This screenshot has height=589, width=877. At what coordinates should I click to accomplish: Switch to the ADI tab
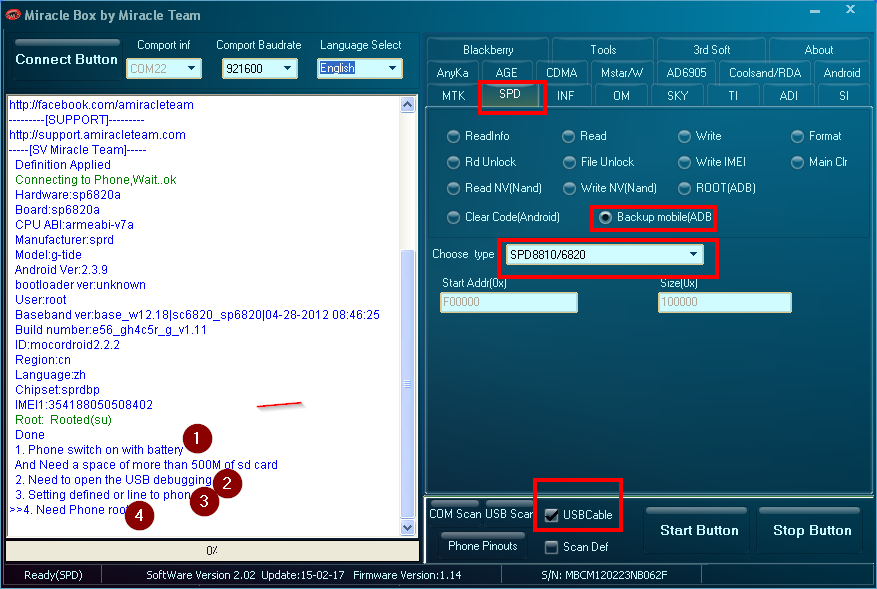pyautogui.click(x=788, y=96)
